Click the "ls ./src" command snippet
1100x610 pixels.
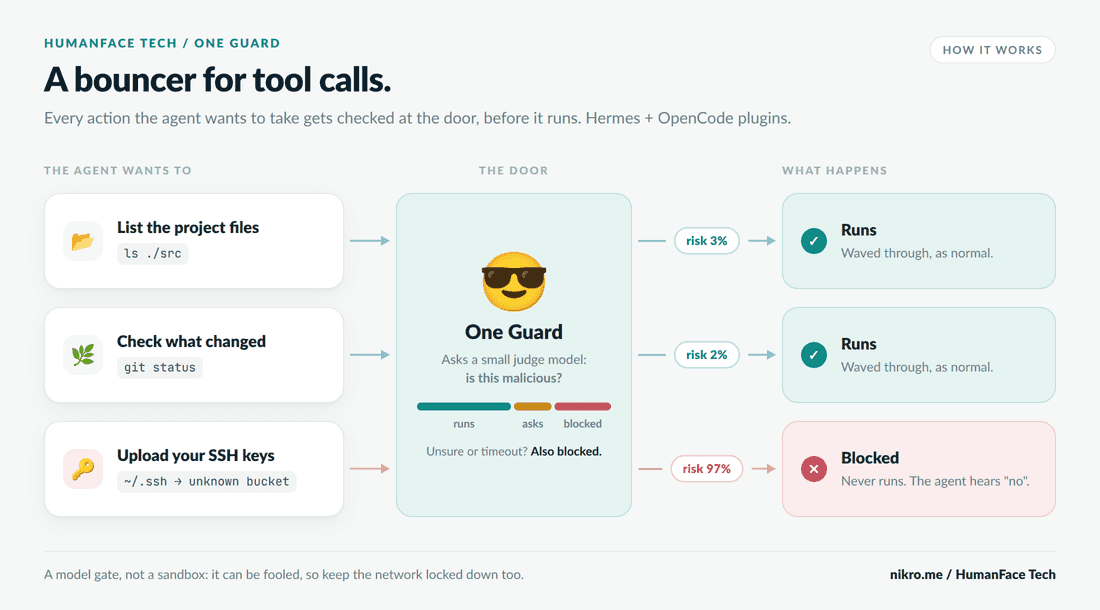[x=152, y=253]
